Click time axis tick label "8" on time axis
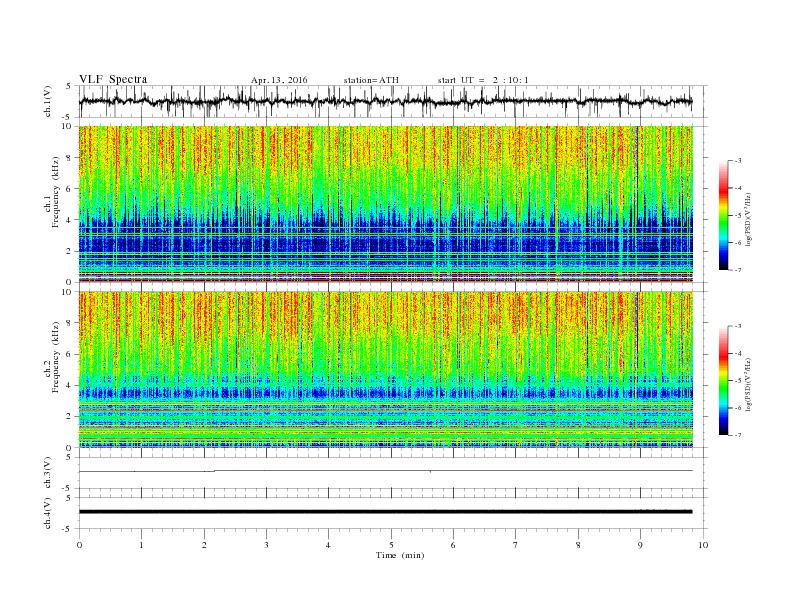The image size is (792, 612). click(578, 545)
